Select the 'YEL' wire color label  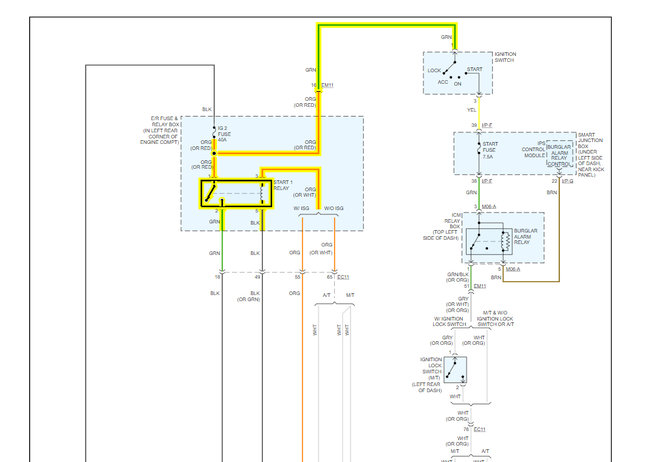[471, 110]
